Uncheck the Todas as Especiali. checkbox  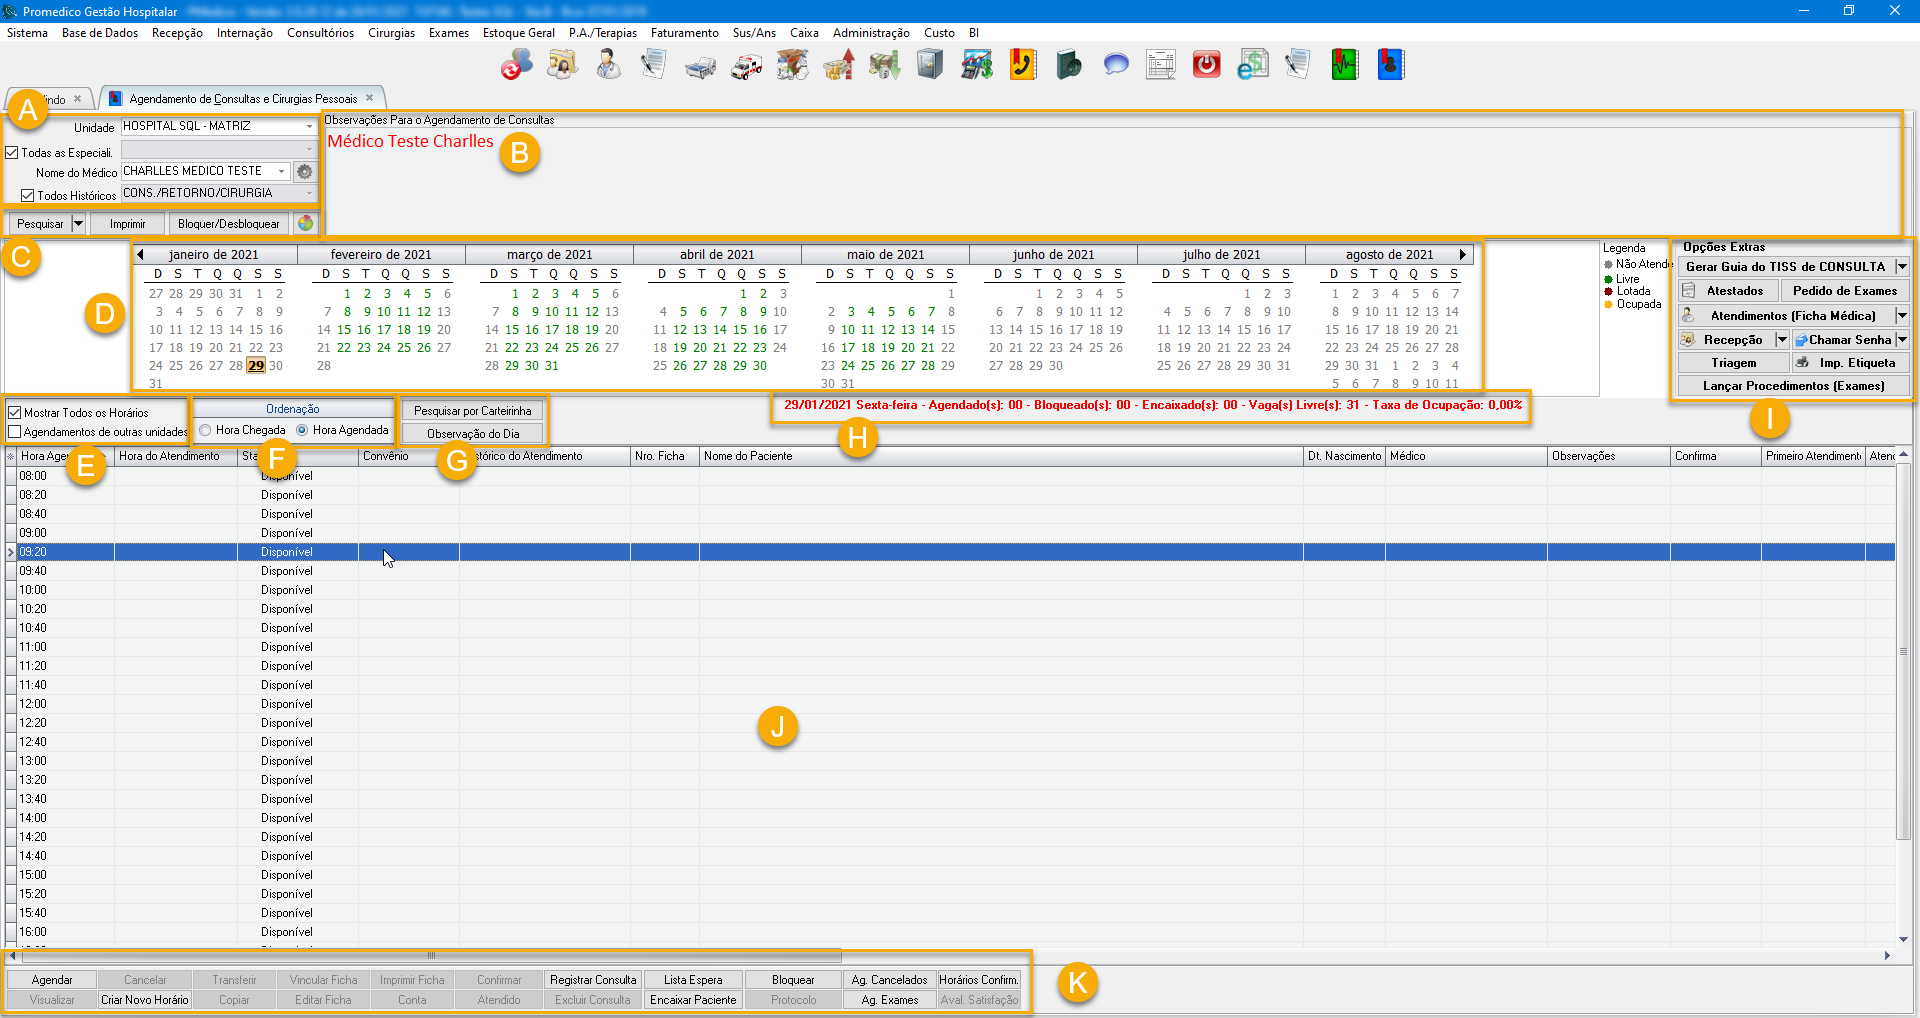(x=13, y=153)
